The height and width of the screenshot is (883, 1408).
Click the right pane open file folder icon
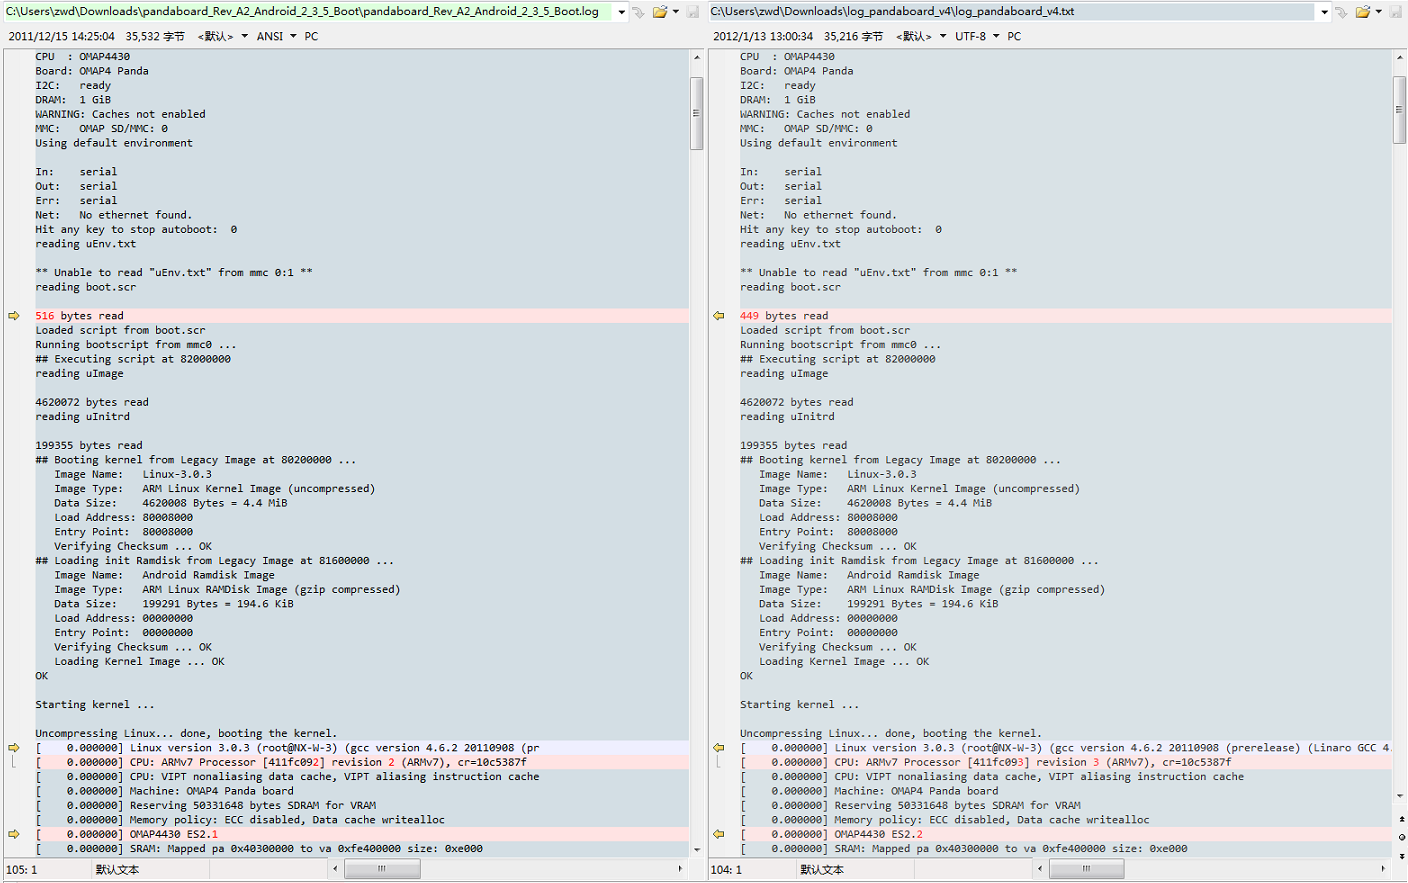pyautogui.click(x=1362, y=12)
